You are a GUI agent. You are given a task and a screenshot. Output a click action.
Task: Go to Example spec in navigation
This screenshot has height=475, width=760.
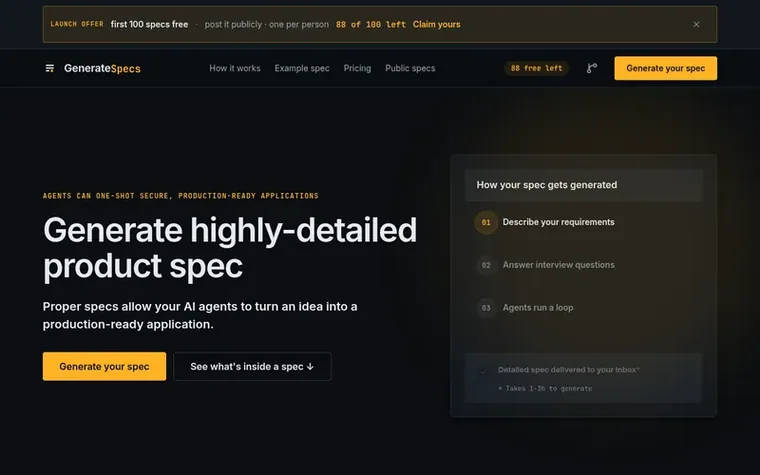click(x=302, y=68)
